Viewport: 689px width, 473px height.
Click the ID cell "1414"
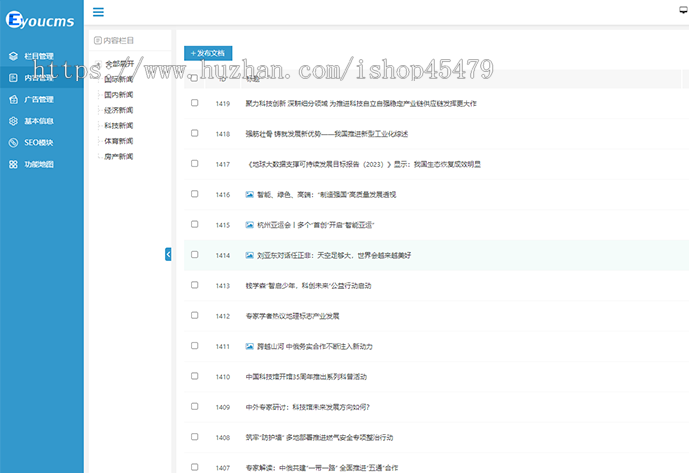click(223, 255)
